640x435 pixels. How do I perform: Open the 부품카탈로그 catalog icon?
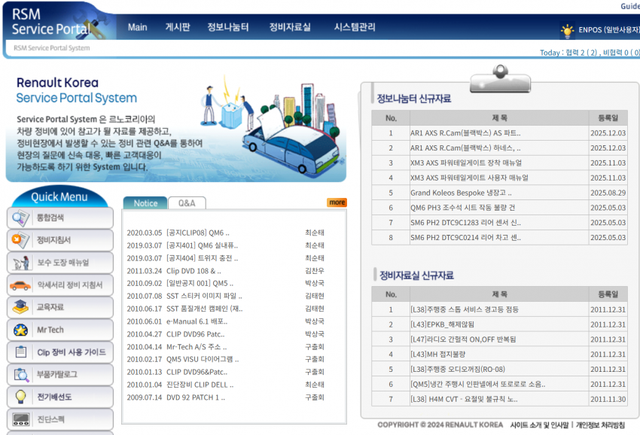[x=20, y=374]
